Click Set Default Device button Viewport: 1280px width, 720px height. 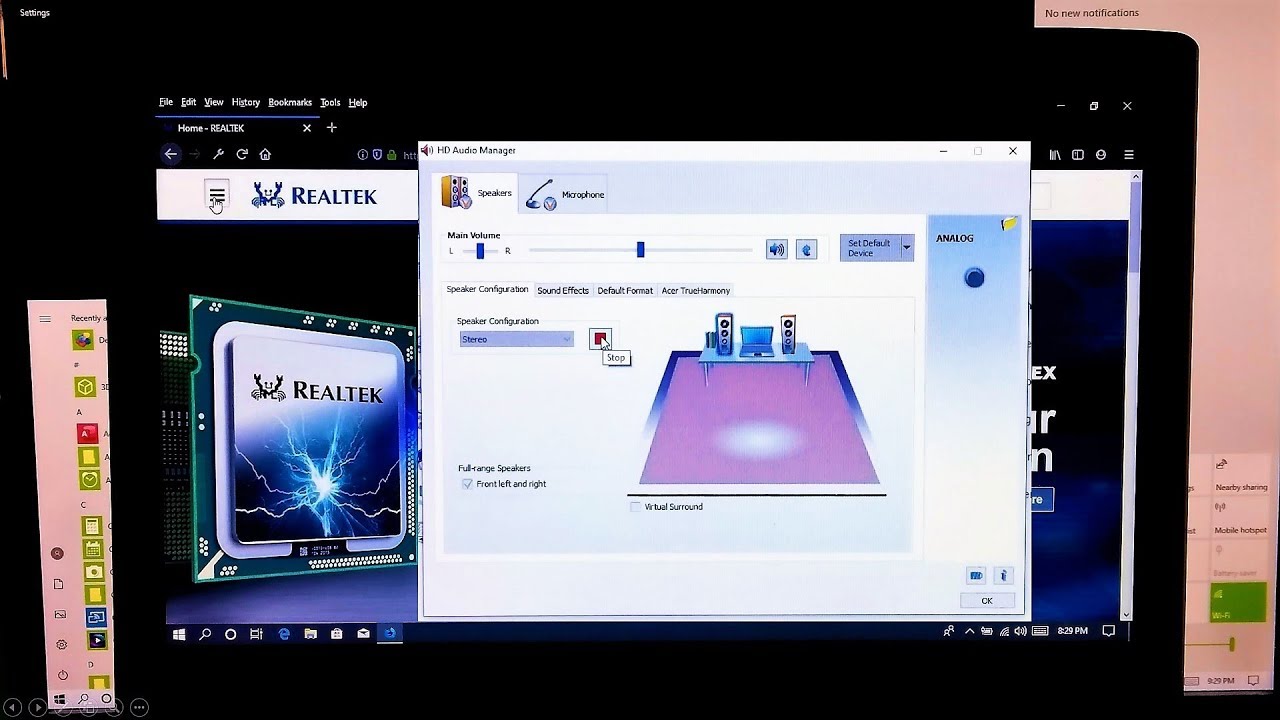pyautogui.click(x=869, y=247)
